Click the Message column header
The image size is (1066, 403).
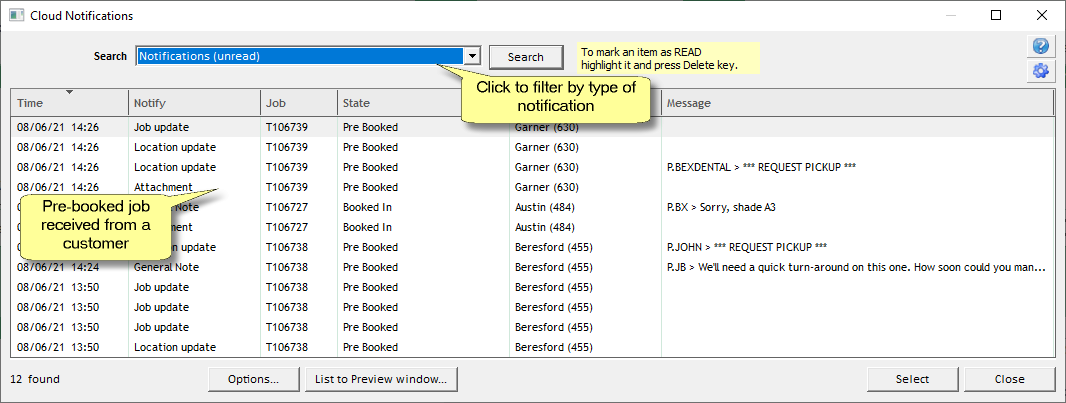[x=856, y=104]
